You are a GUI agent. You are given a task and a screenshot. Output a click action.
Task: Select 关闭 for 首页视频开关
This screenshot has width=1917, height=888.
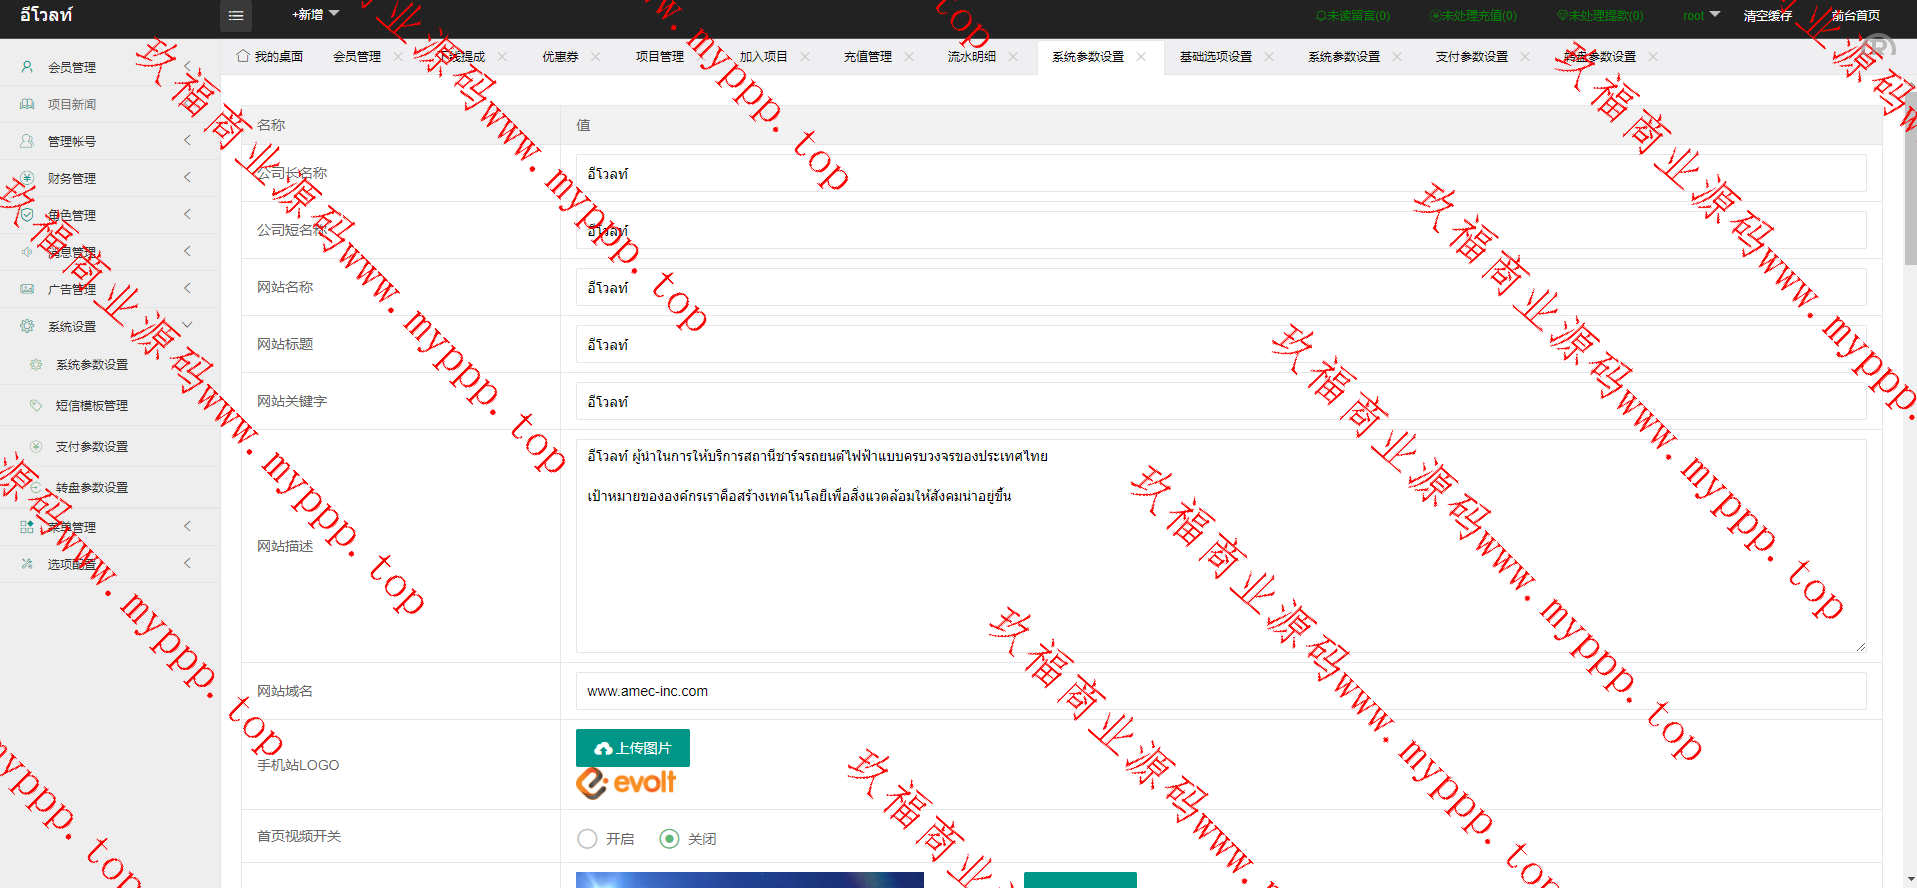[670, 839]
